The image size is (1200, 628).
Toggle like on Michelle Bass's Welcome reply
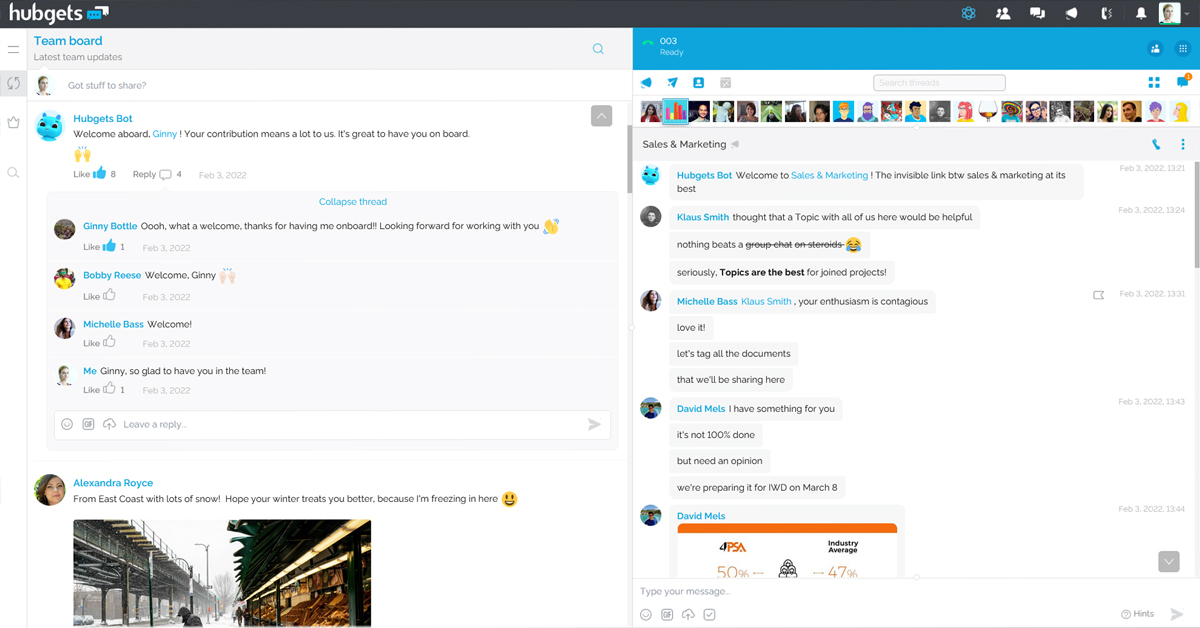click(x=108, y=343)
